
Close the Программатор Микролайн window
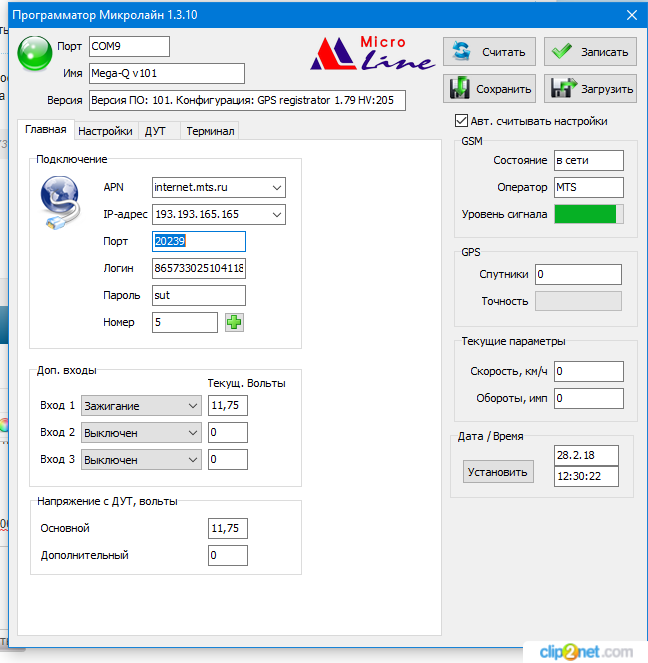coord(630,15)
